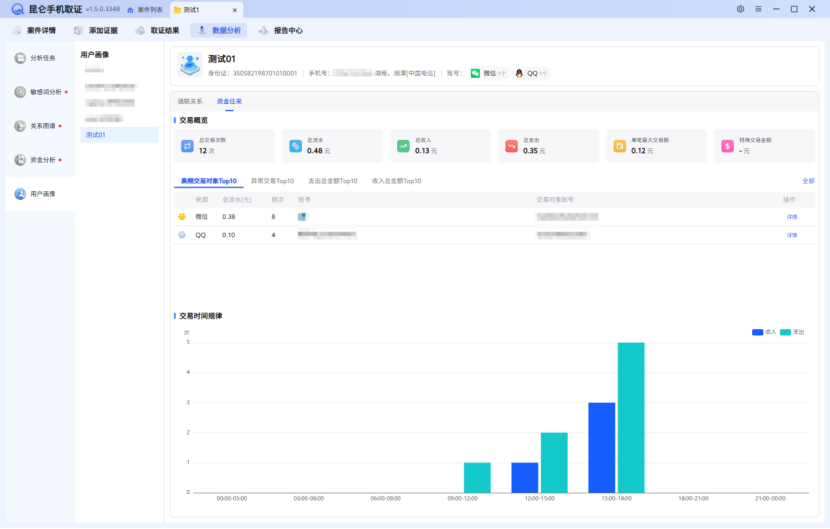This screenshot has height=529, width=830.
Task: Switch to the 收入总金额Top10 tab
Action: click(396, 181)
